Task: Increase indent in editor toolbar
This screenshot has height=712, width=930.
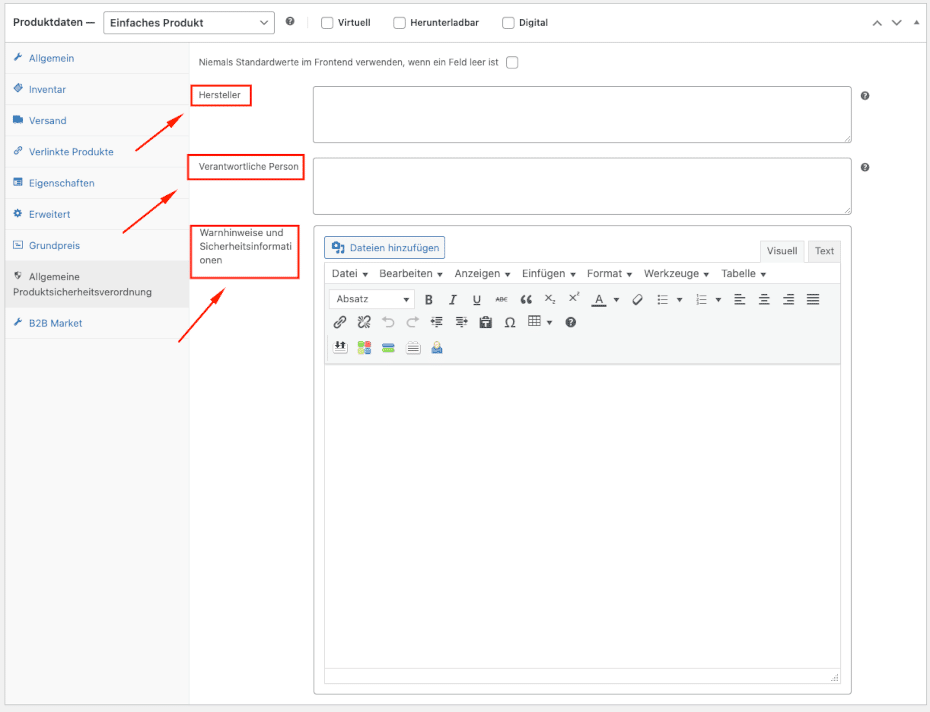Action: (x=461, y=322)
